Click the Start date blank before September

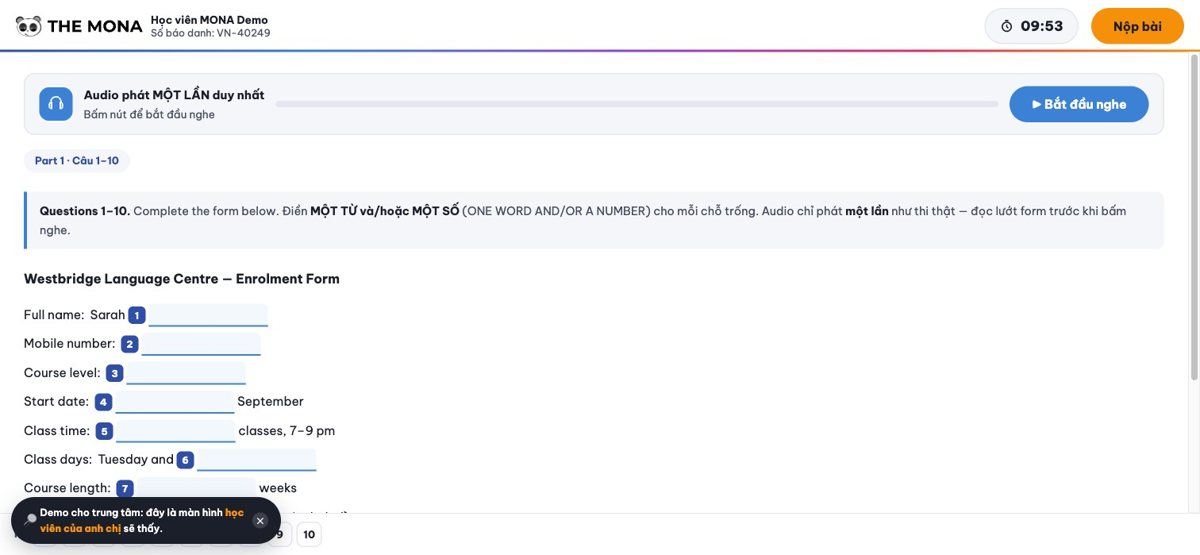coord(175,402)
